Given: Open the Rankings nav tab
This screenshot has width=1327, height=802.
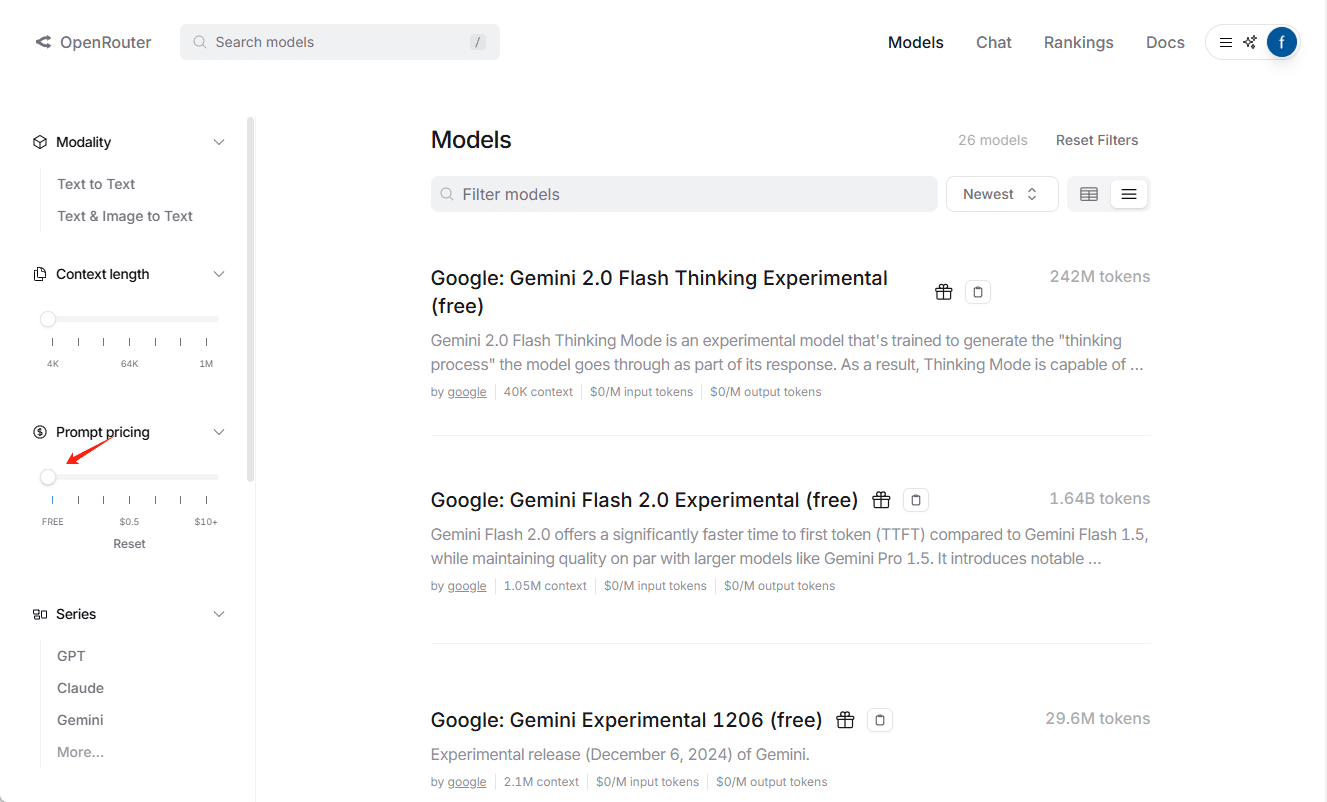Looking at the screenshot, I should pyautogui.click(x=1079, y=42).
